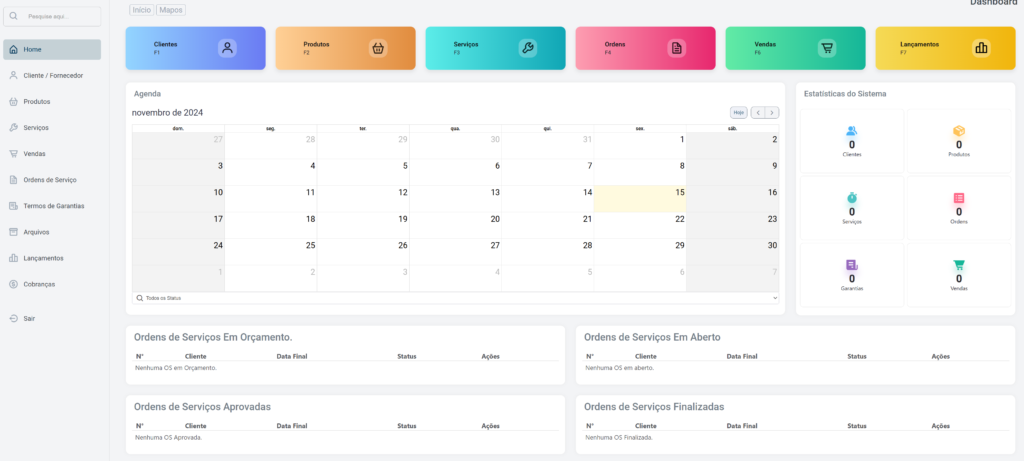Click the Produtos card basket icon

pyautogui.click(x=377, y=48)
